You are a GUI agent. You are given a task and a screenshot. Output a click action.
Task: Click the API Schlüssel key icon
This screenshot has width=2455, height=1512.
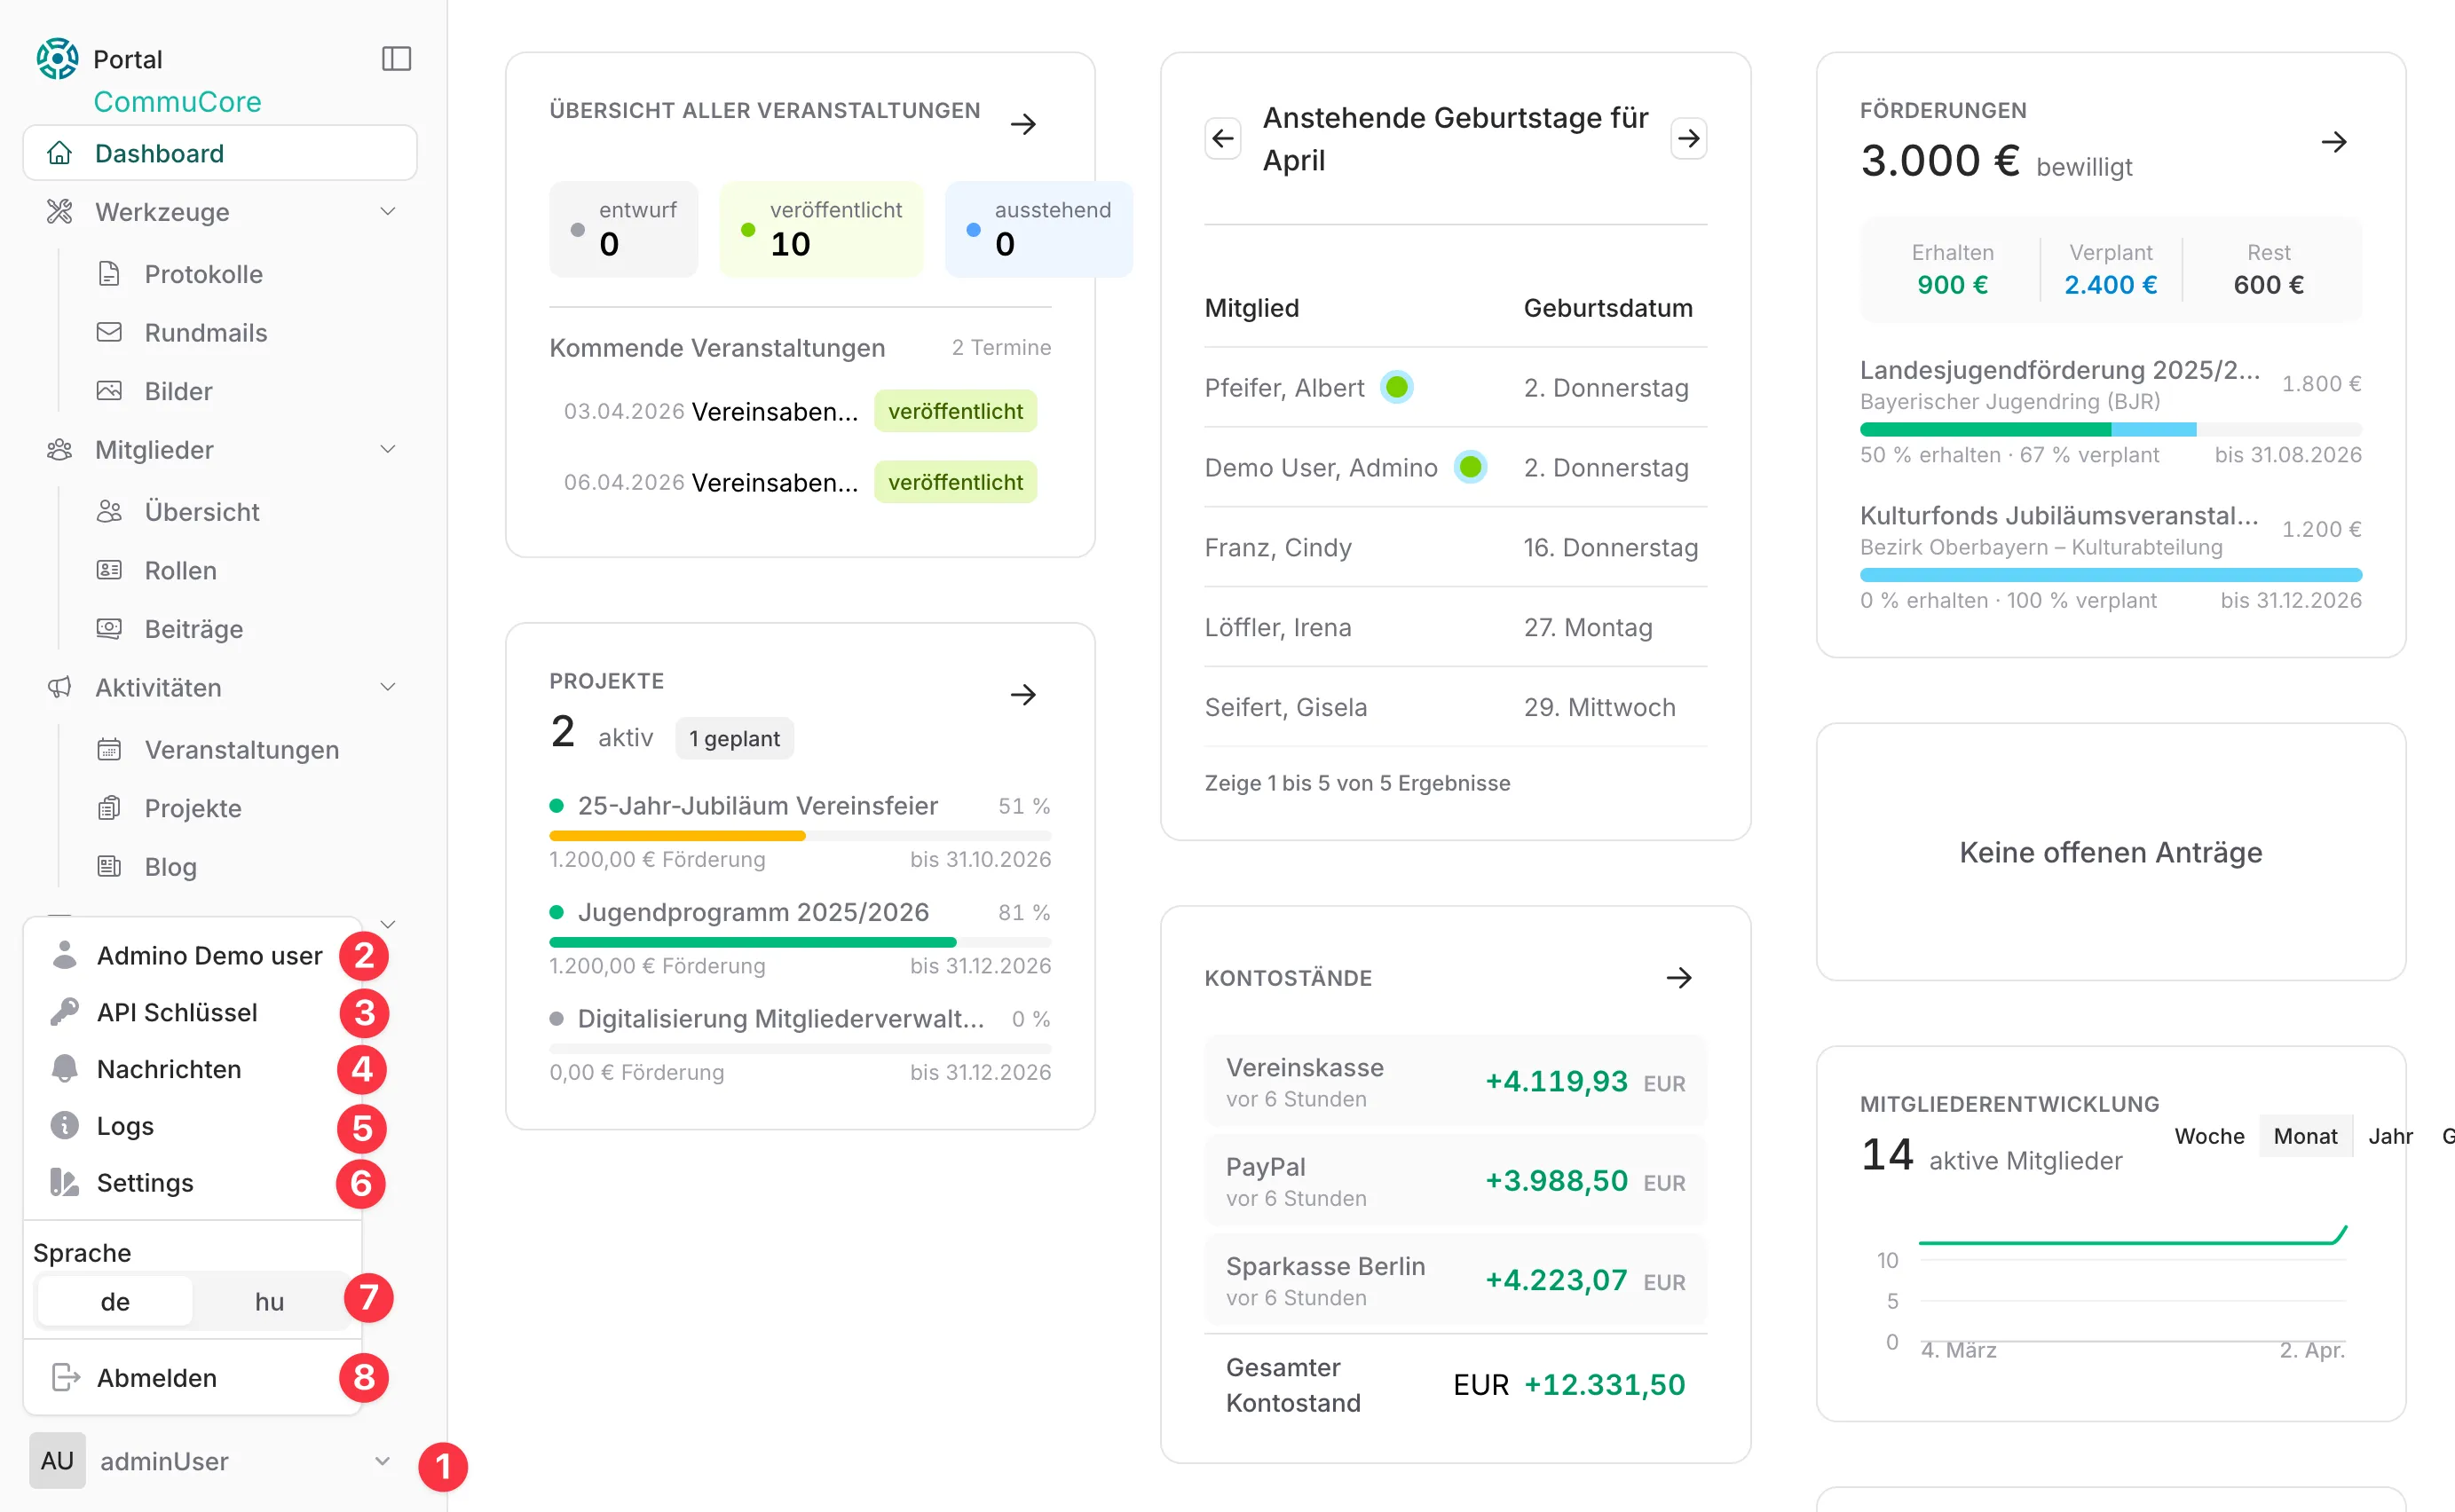tap(65, 1012)
